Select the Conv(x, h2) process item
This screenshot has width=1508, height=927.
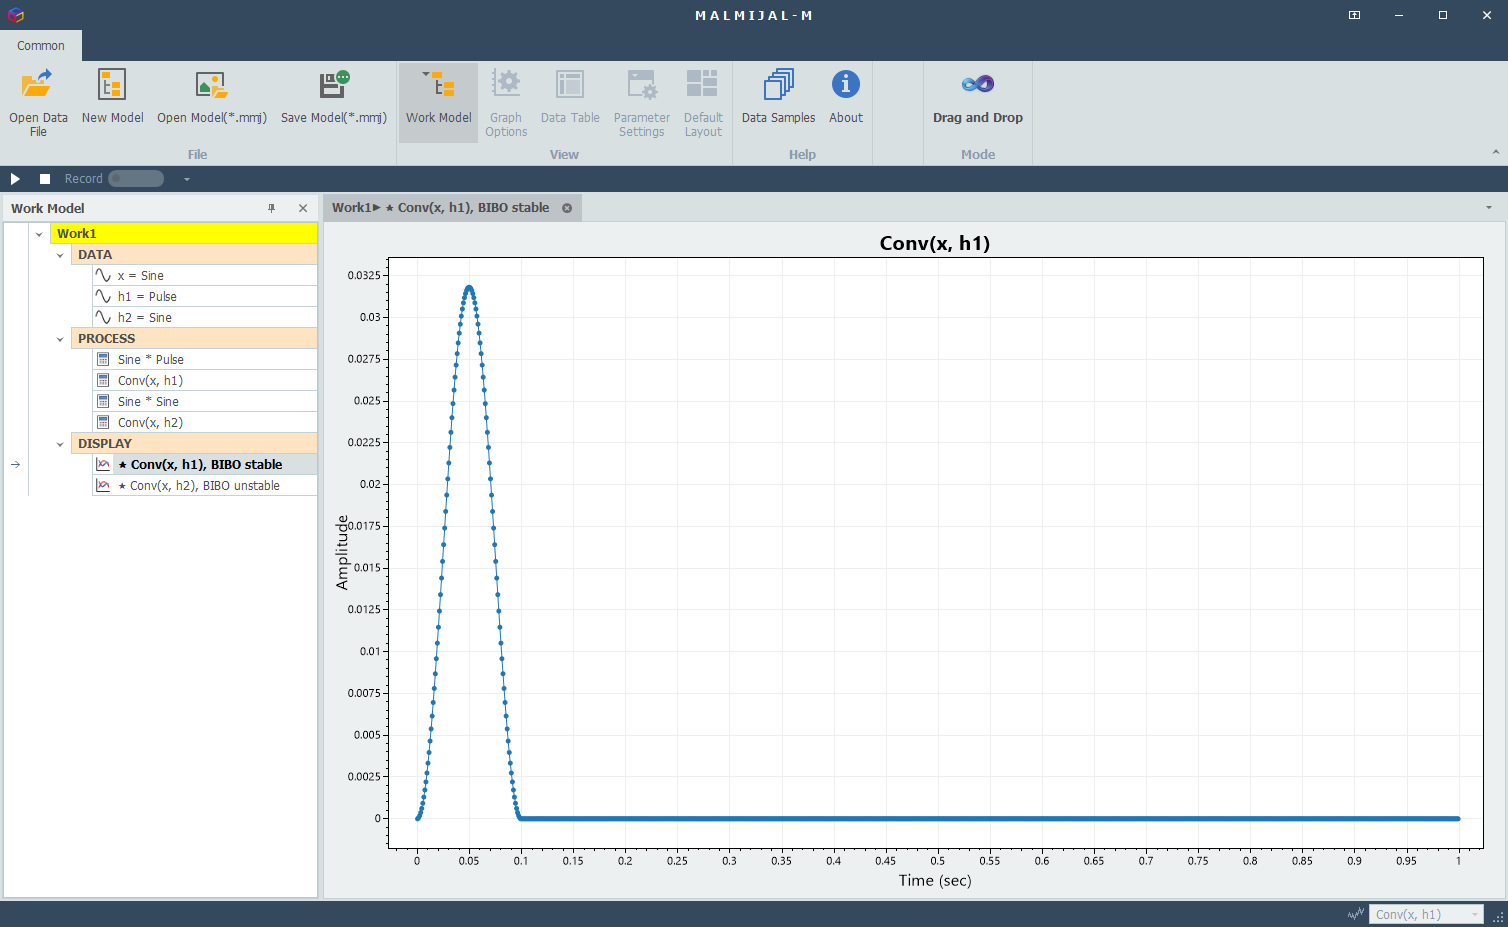(205, 423)
